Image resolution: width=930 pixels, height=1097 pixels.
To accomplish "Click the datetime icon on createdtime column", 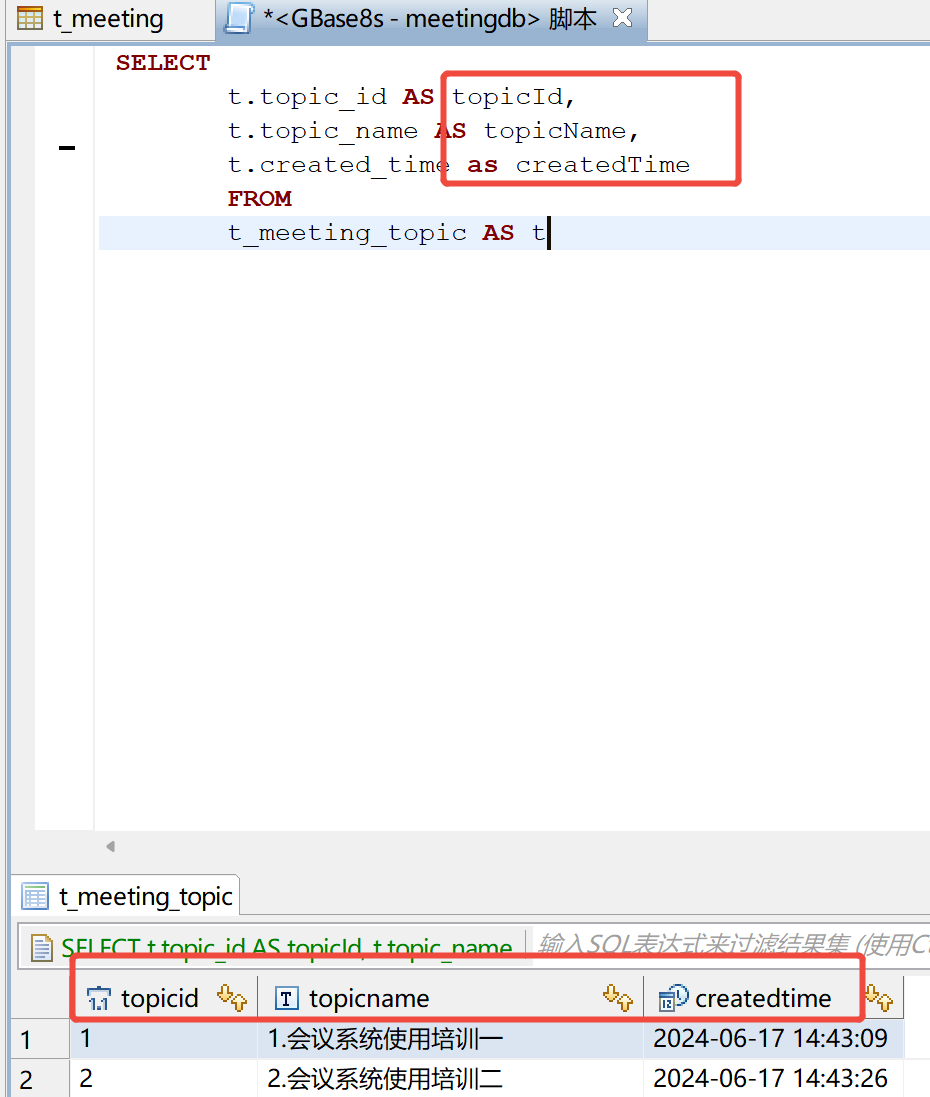I will (673, 997).
